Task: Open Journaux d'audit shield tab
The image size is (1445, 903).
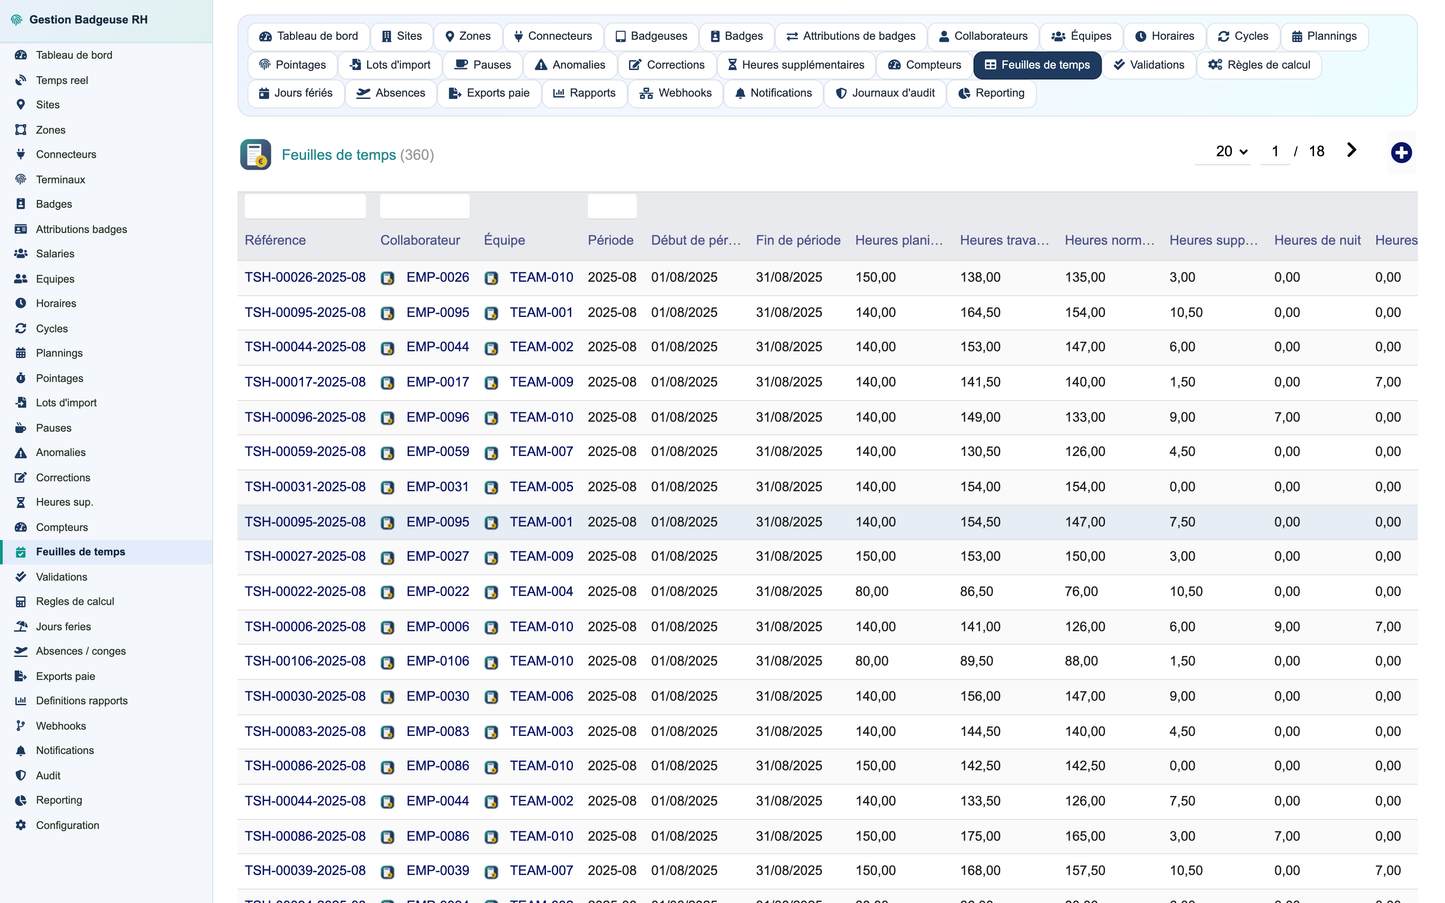Action: tap(885, 93)
